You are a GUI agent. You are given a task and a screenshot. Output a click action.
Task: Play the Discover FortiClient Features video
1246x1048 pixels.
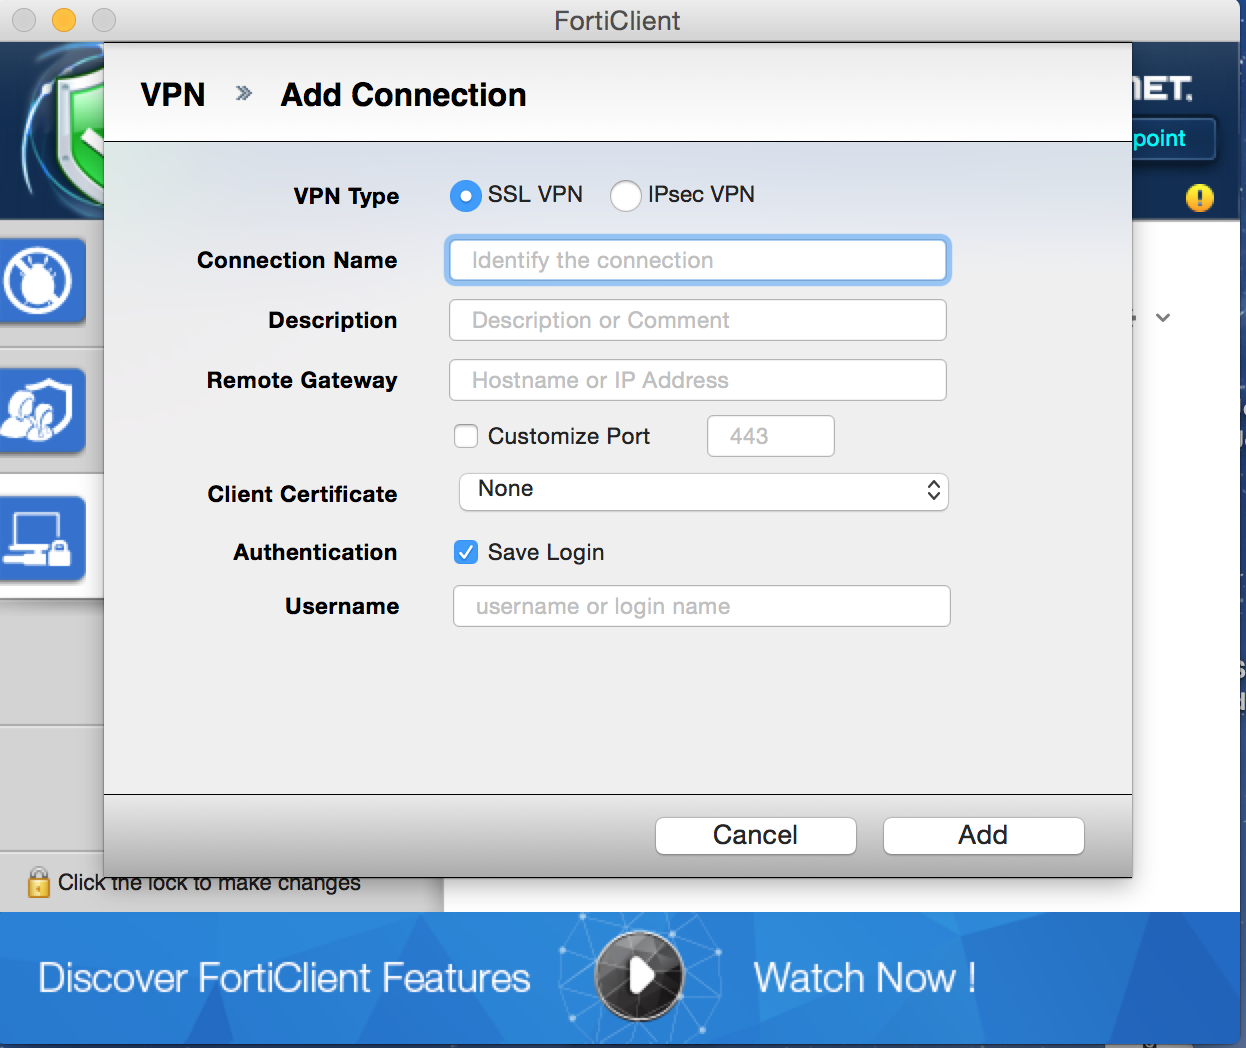point(639,977)
